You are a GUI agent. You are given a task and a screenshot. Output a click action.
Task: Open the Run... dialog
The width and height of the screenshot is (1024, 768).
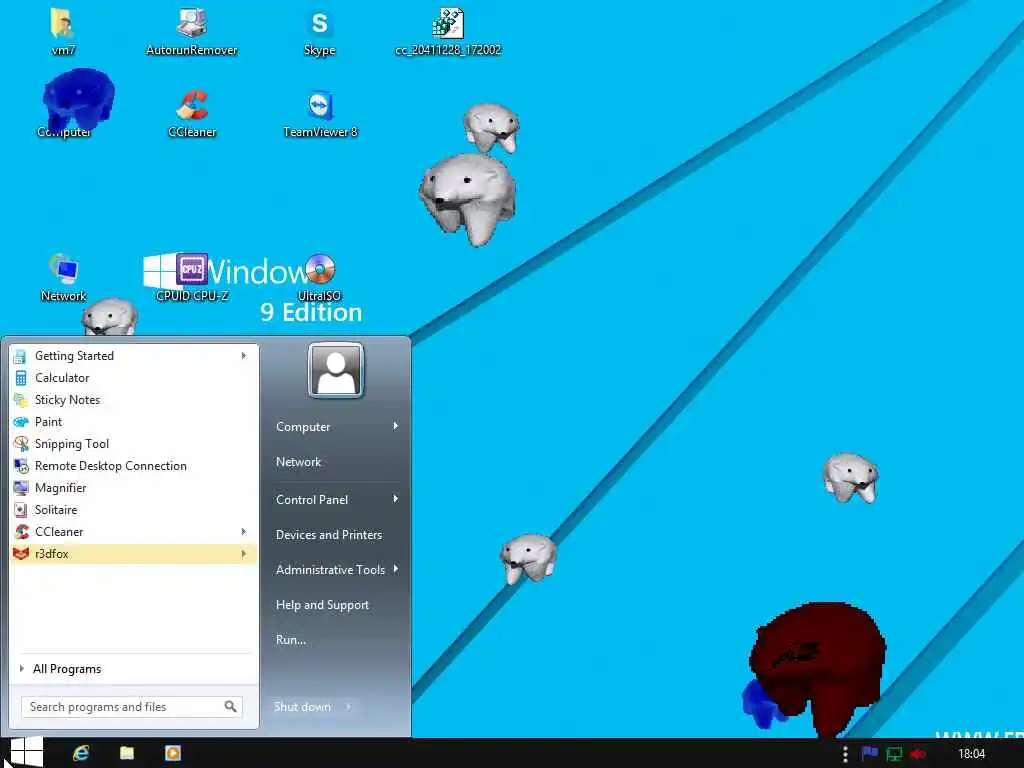coord(291,640)
